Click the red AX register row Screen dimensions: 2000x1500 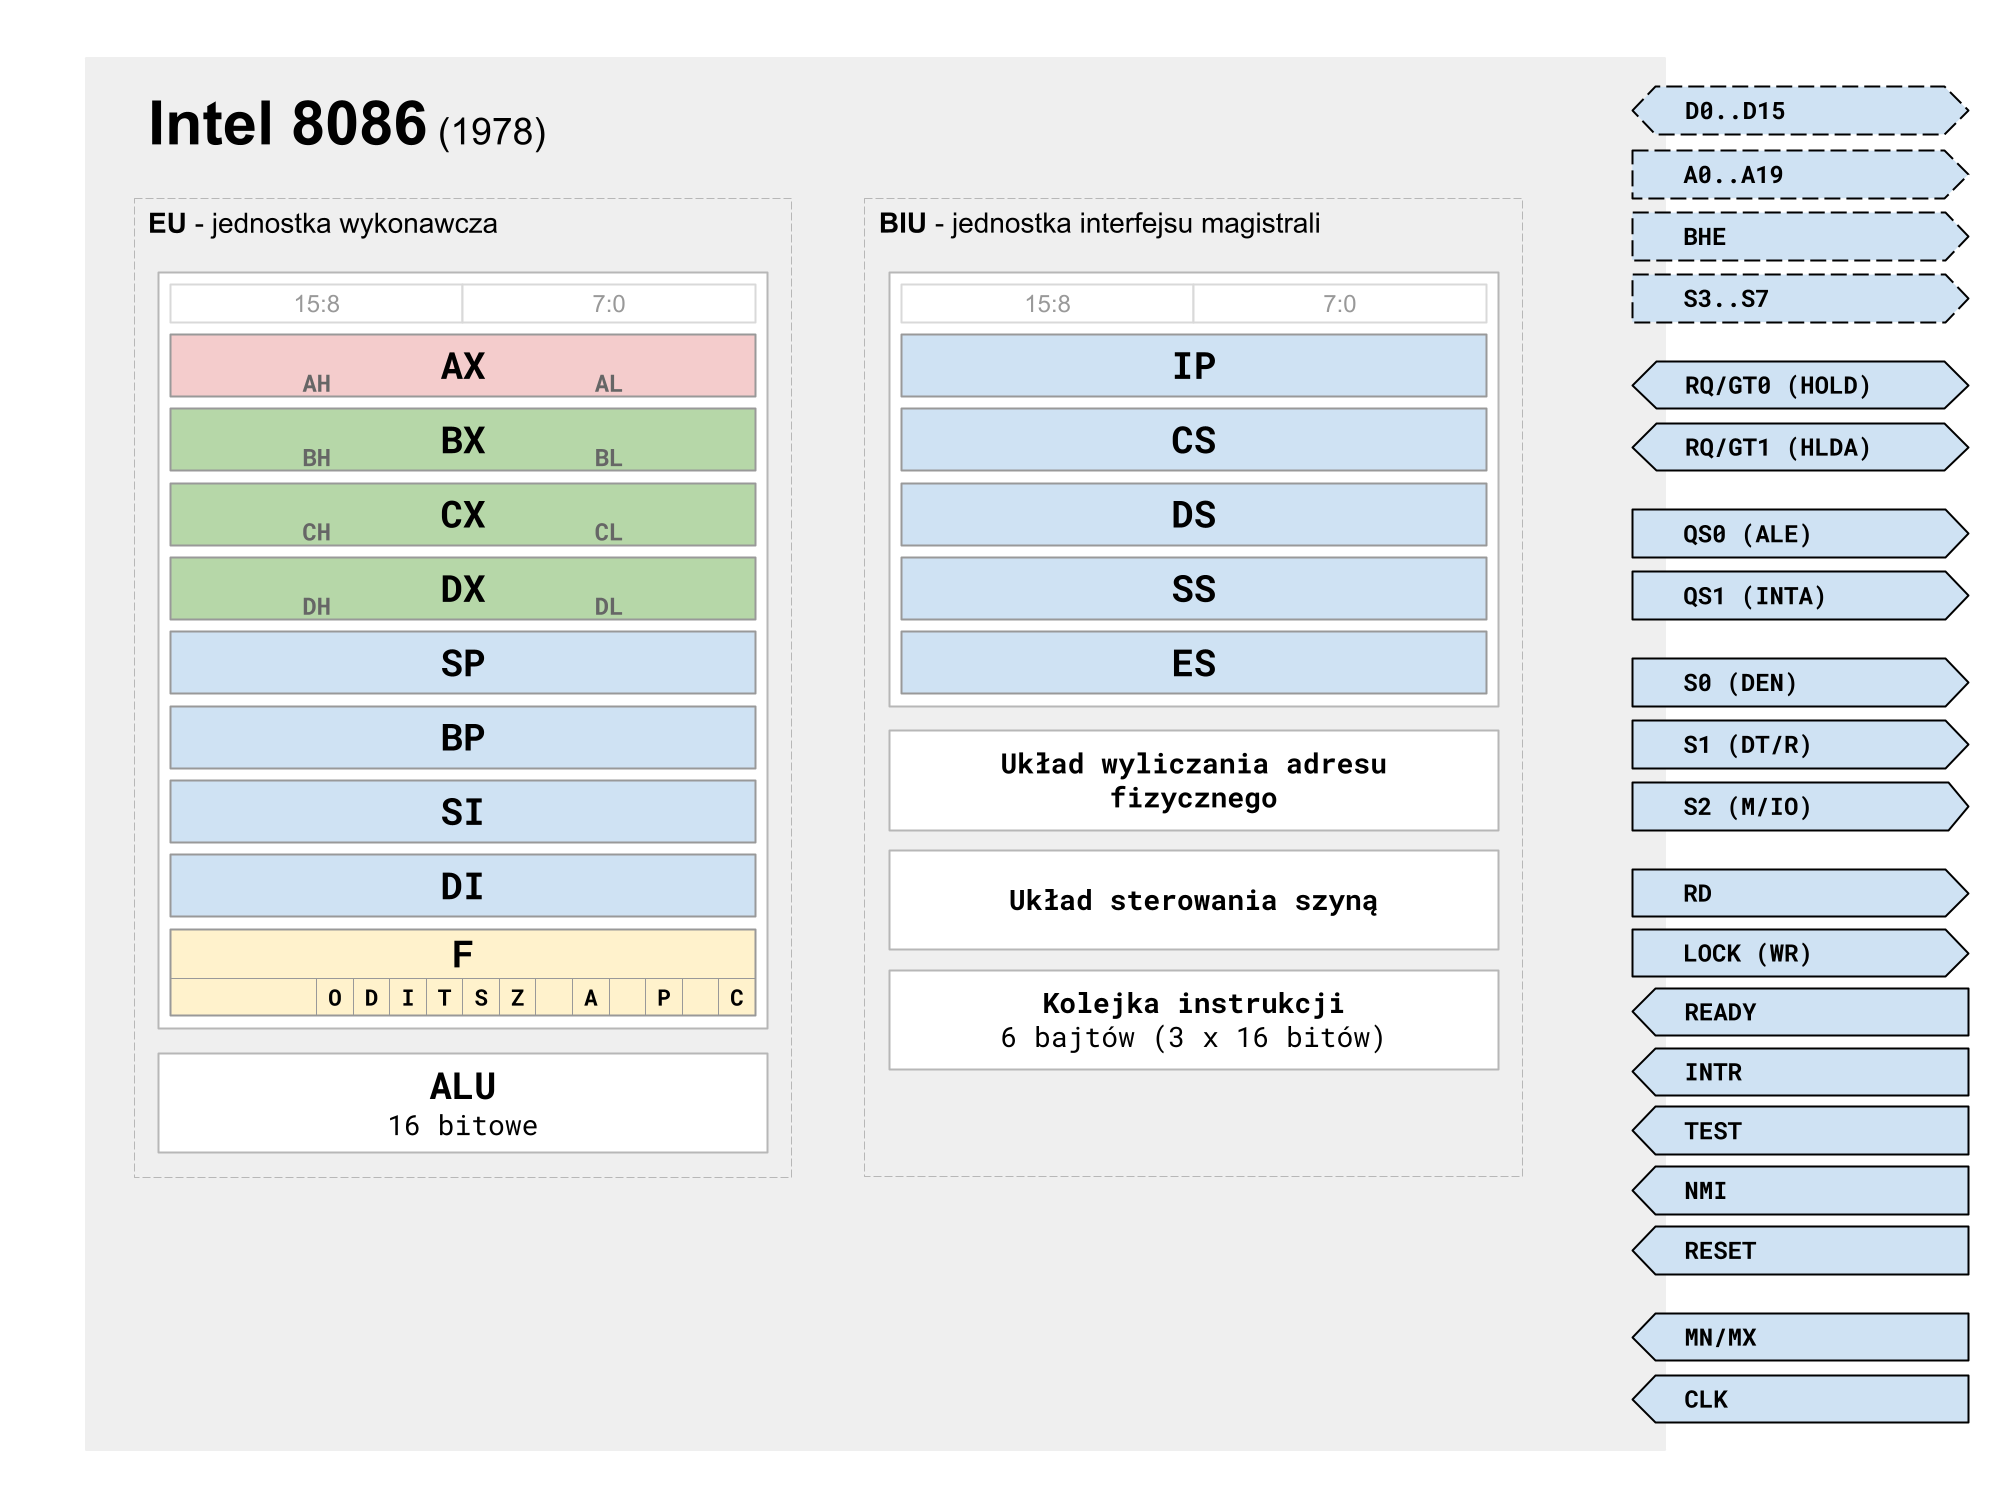(x=463, y=366)
